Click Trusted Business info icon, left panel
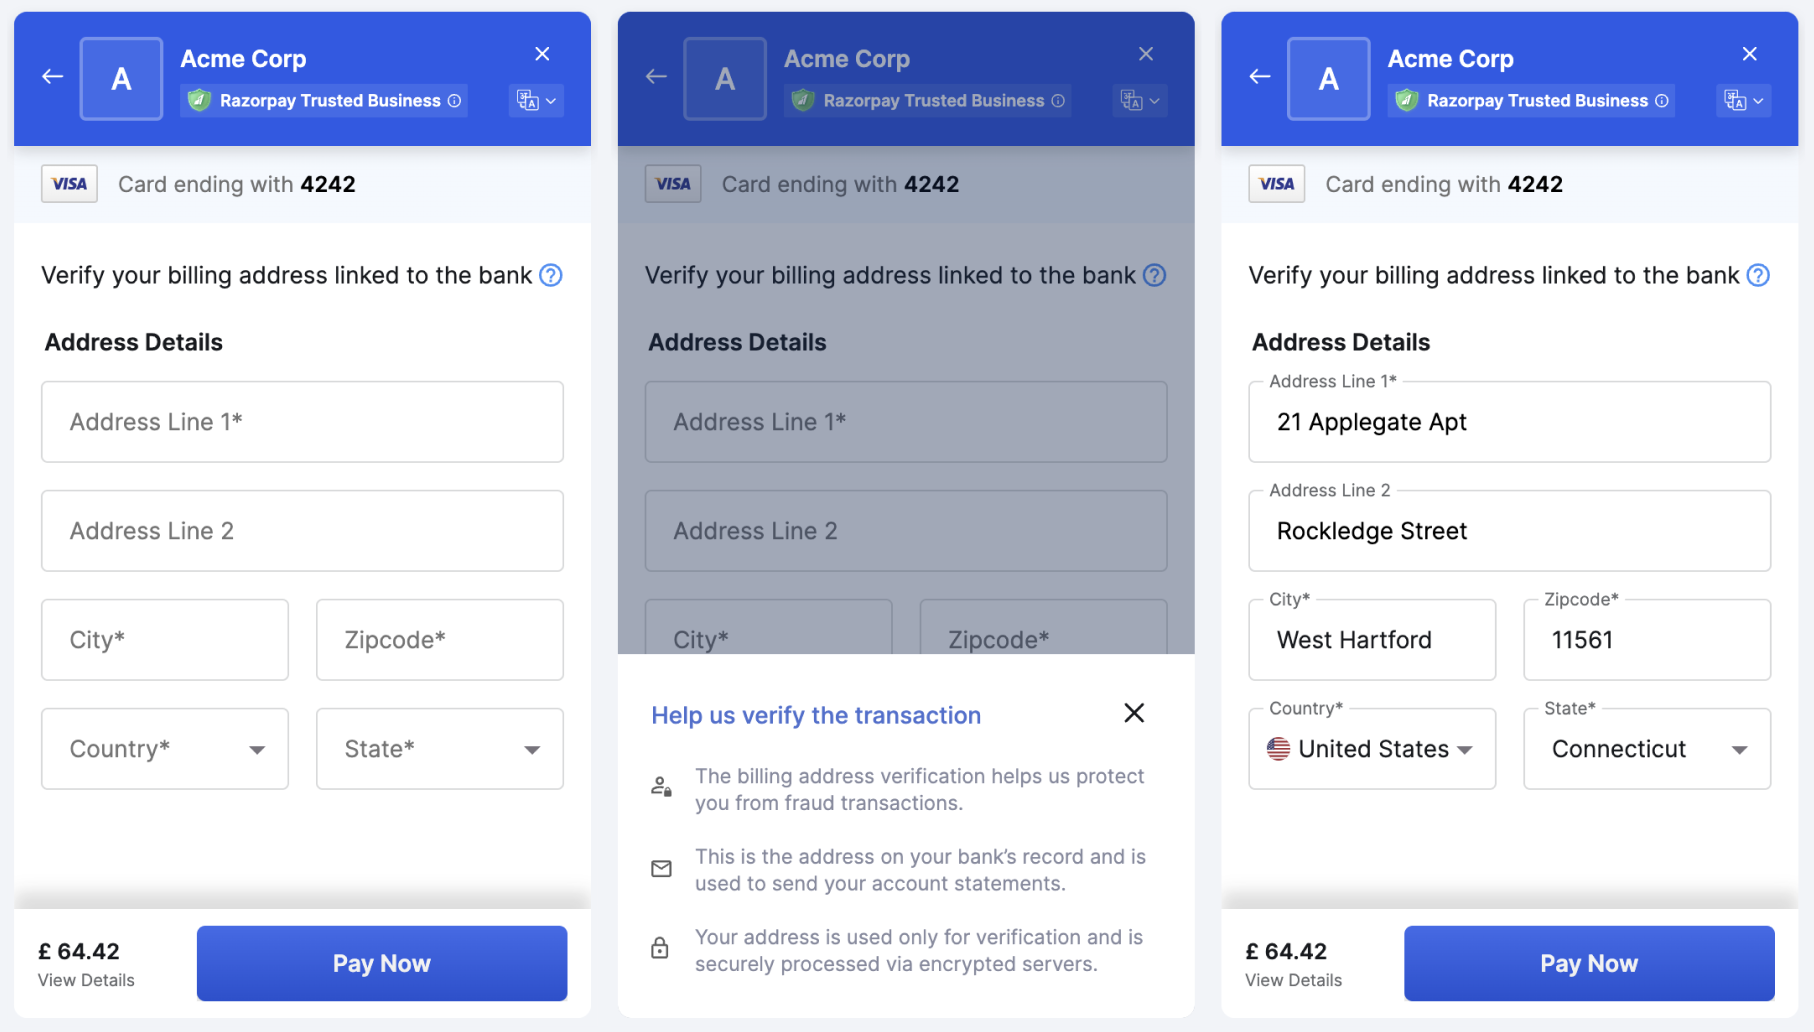1814x1032 pixels. coord(455,101)
